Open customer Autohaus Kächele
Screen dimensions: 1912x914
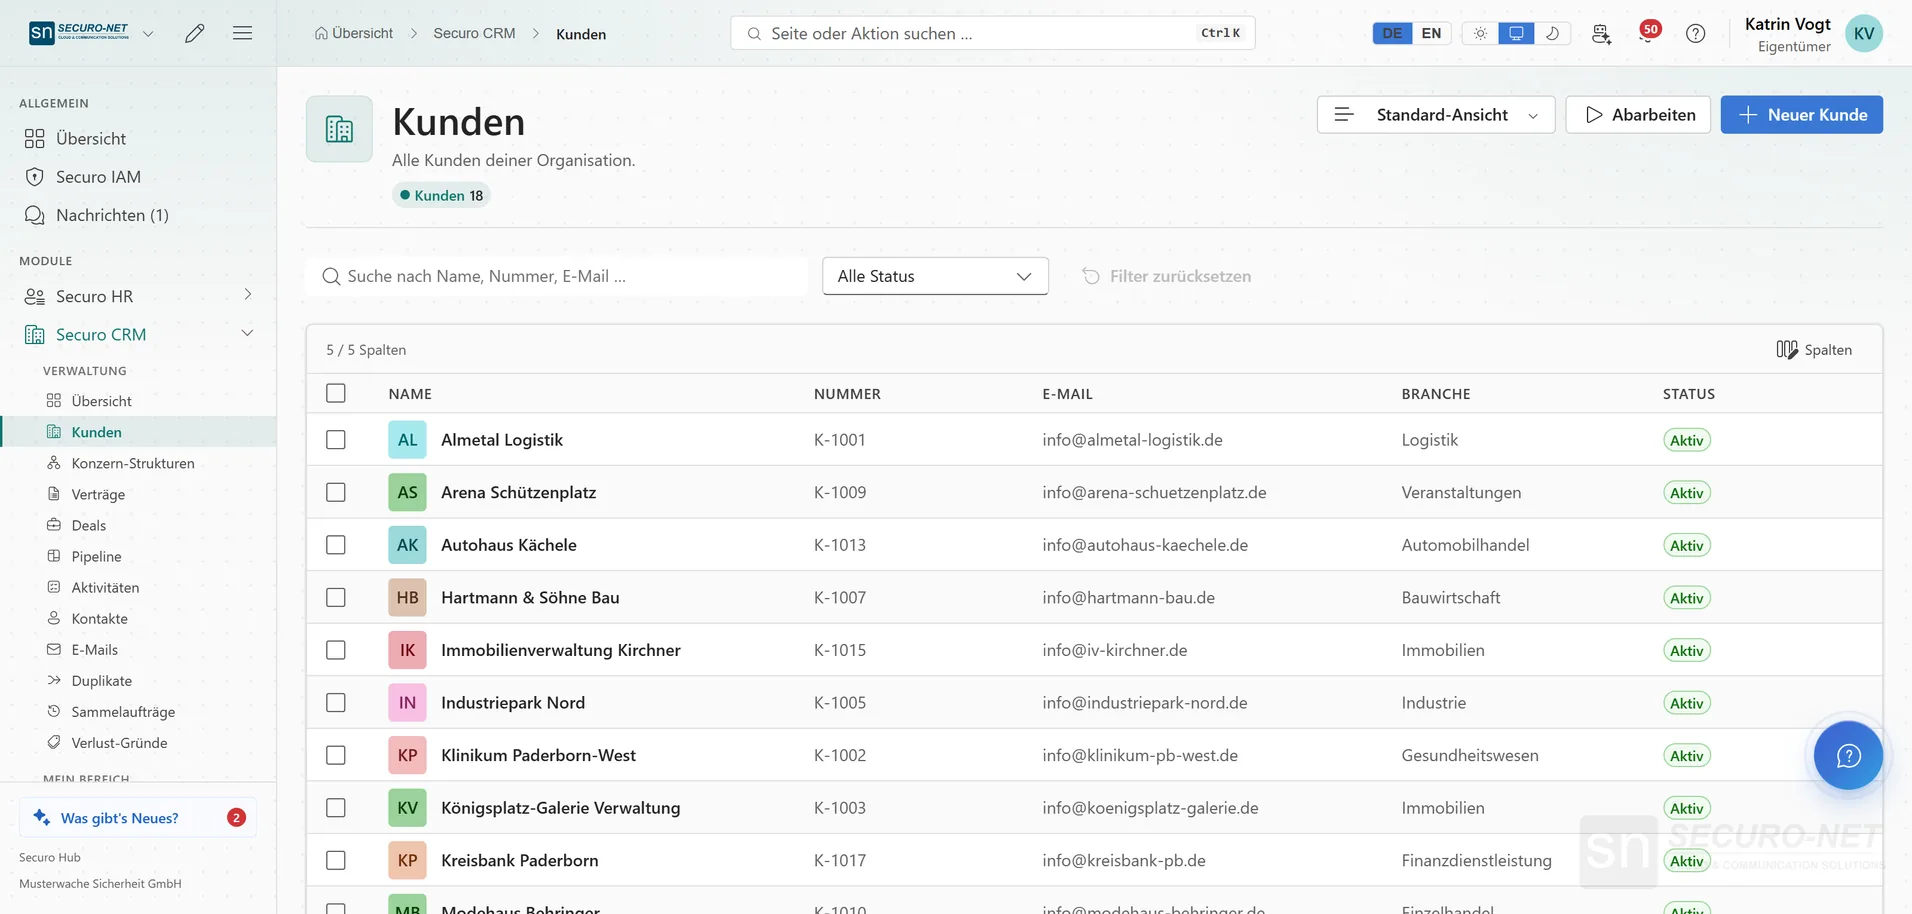(508, 545)
